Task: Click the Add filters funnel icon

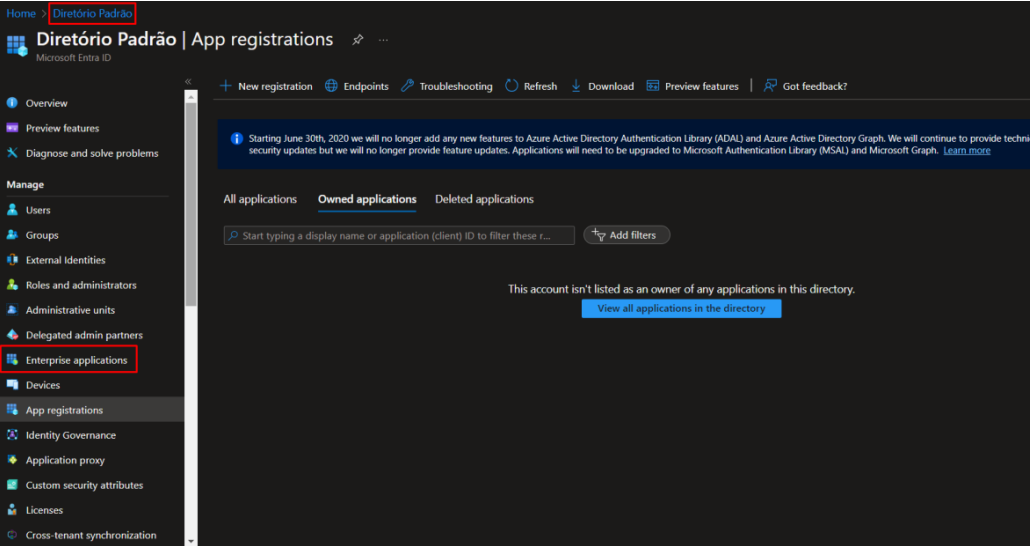Action: (598, 235)
